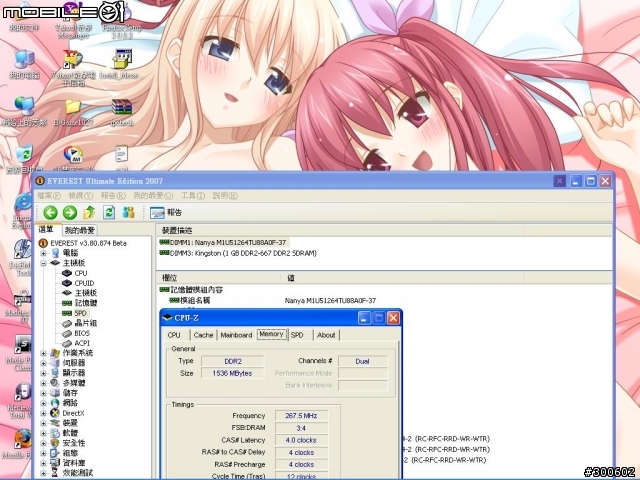Click the up-level arrow in EVEREST toolbar
The height and width of the screenshot is (480, 640).
click(89, 212)
